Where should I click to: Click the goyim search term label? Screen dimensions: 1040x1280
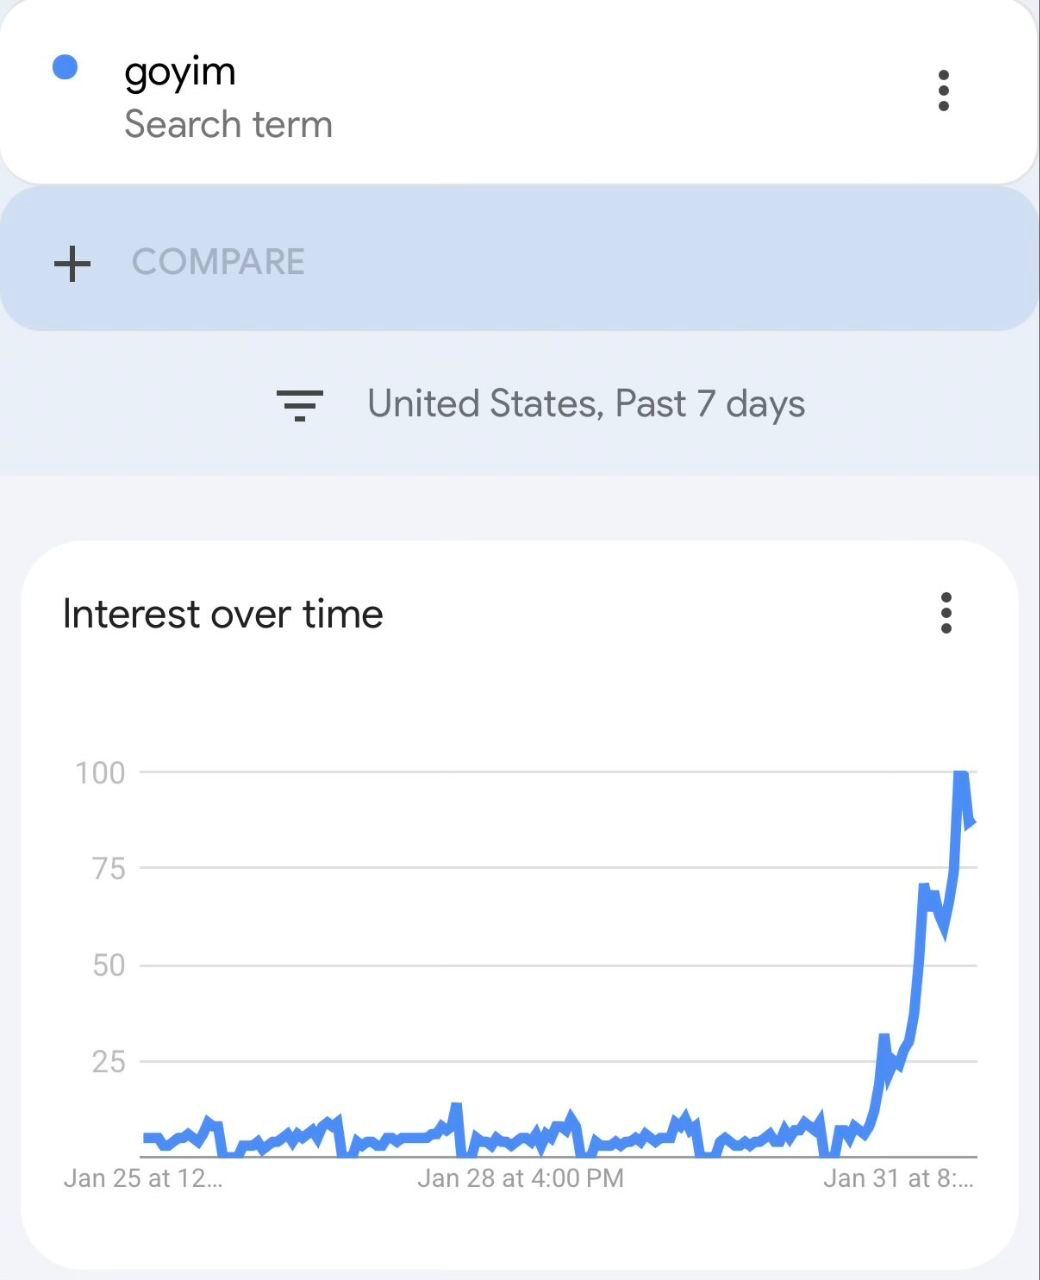[x=180, y=70]
